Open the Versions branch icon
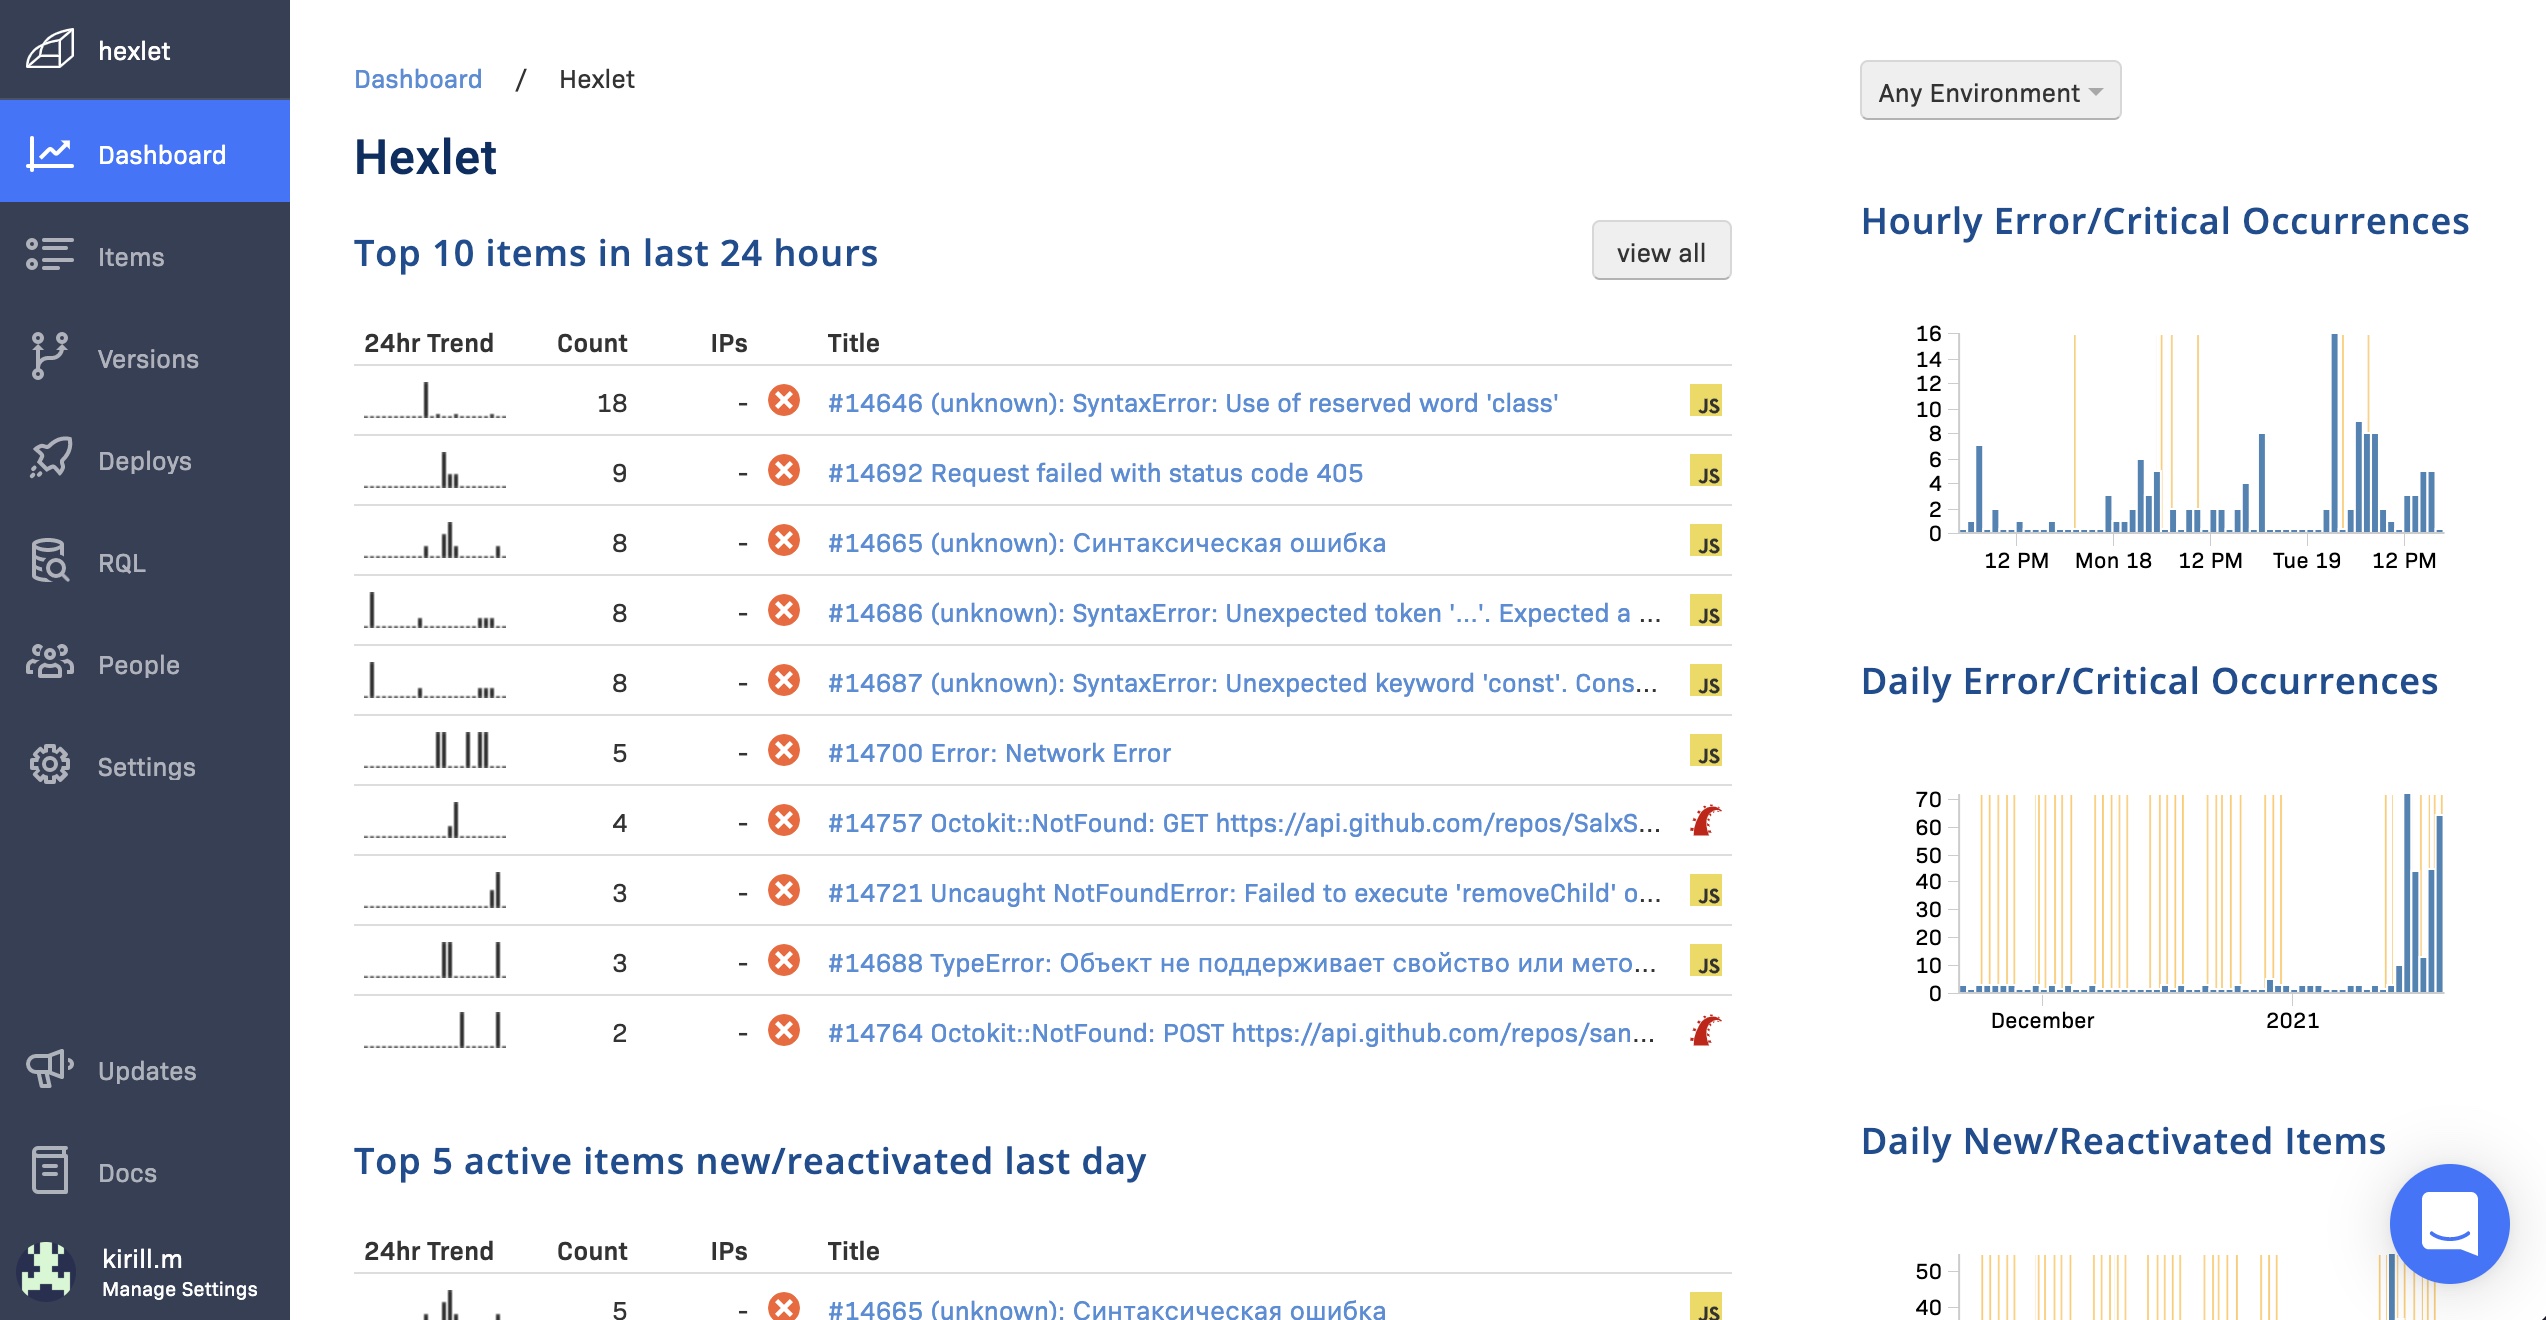 pyautogui.click(x=49, y=357)
